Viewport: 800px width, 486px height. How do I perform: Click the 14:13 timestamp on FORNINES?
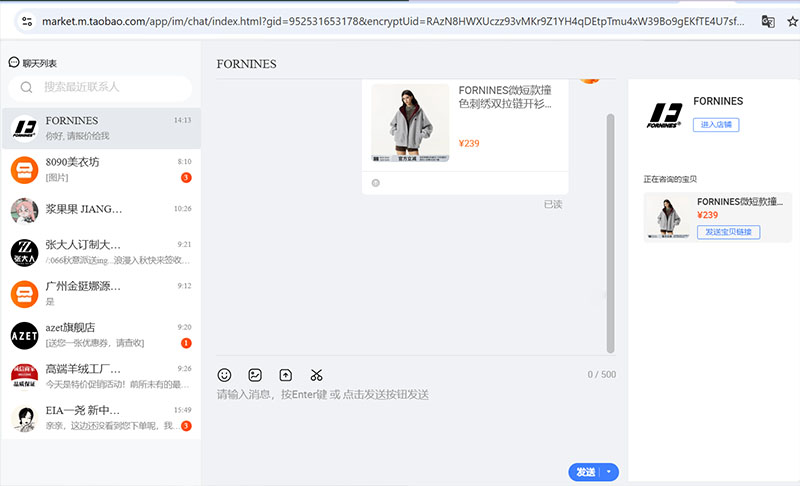pyautogui.click(x=182, y=120)
